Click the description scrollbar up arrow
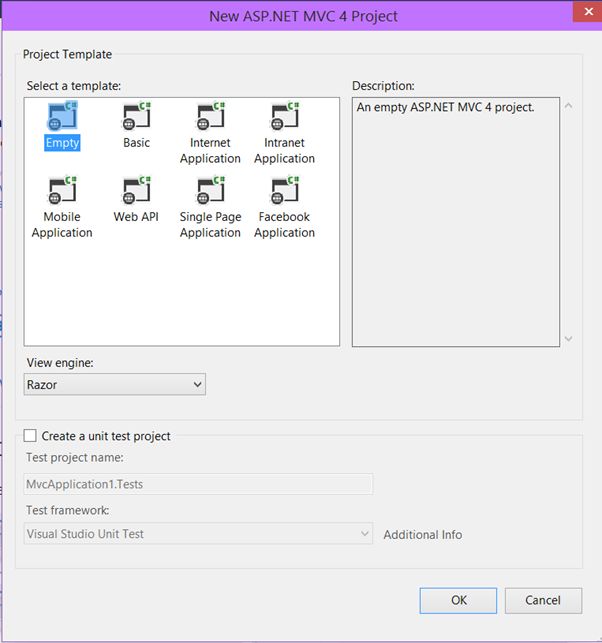Viewport: 602px width, 643px height. pos(568,106)
